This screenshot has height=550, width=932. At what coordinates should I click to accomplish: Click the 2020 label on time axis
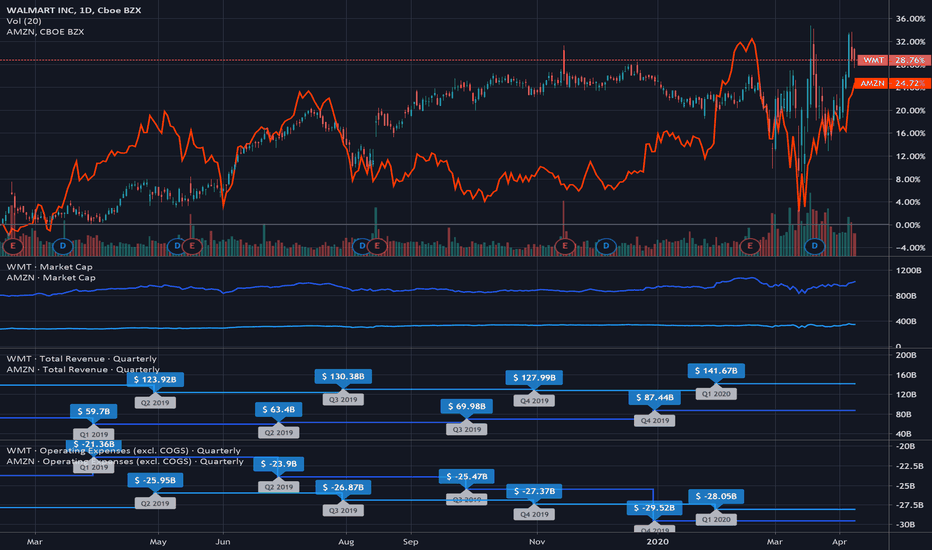pyautogui.click(x=657, y=542)
